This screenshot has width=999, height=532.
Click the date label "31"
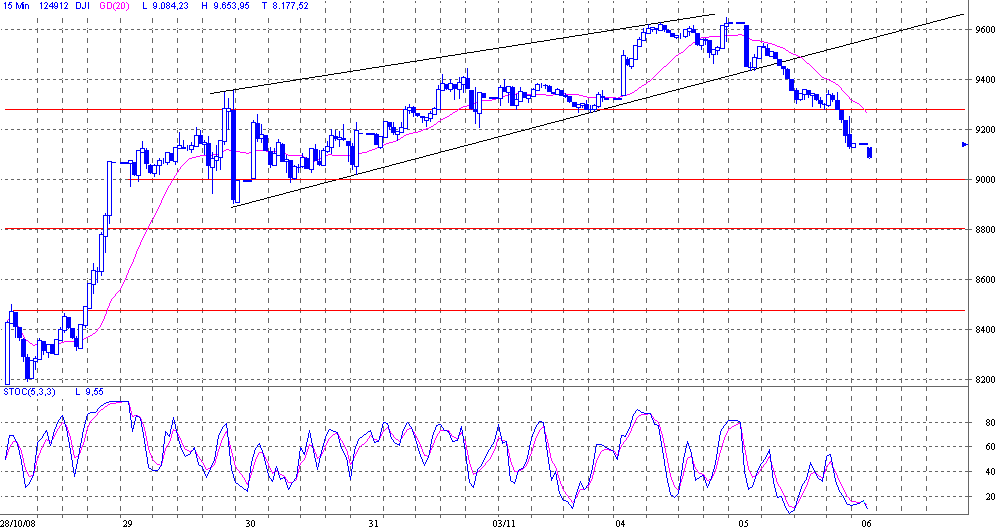click(373, 524)
